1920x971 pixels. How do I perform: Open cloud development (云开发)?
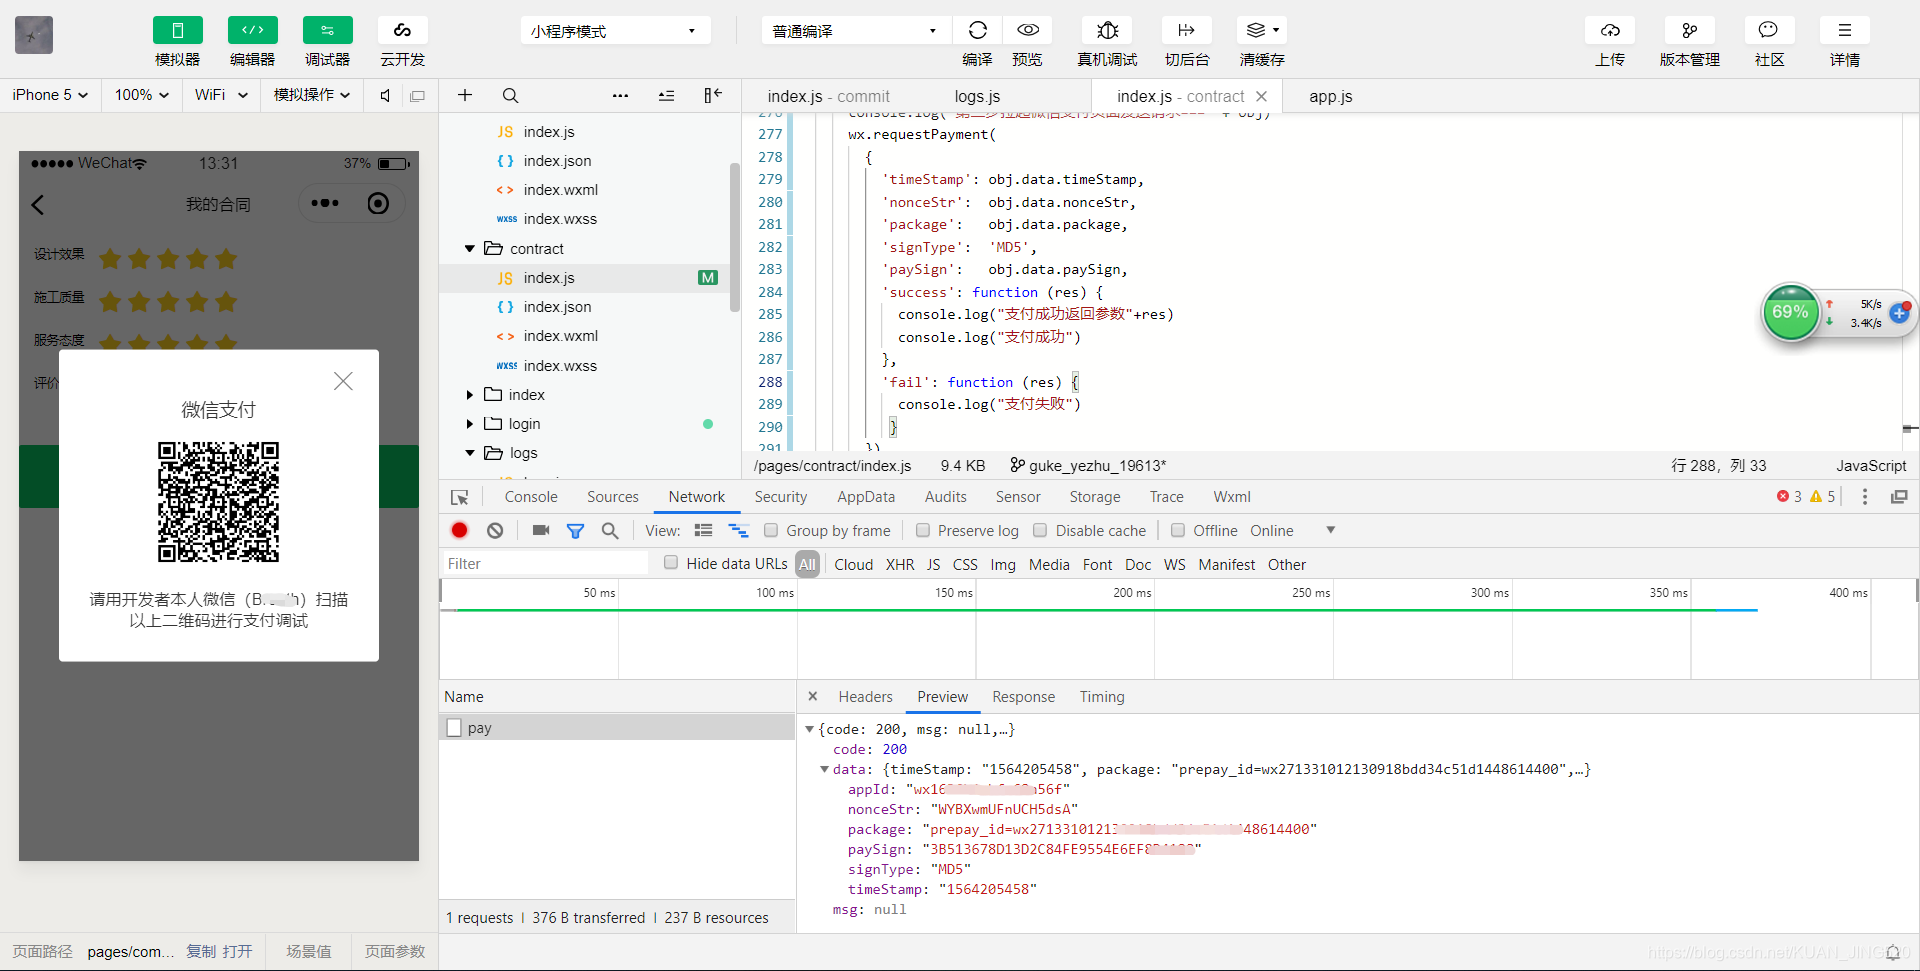pyautogui.click(x=402, y=30)
